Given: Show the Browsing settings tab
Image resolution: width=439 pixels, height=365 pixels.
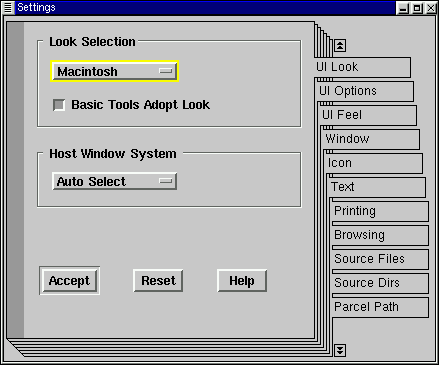Looking at the screenshot, I should tap(380, 235).
